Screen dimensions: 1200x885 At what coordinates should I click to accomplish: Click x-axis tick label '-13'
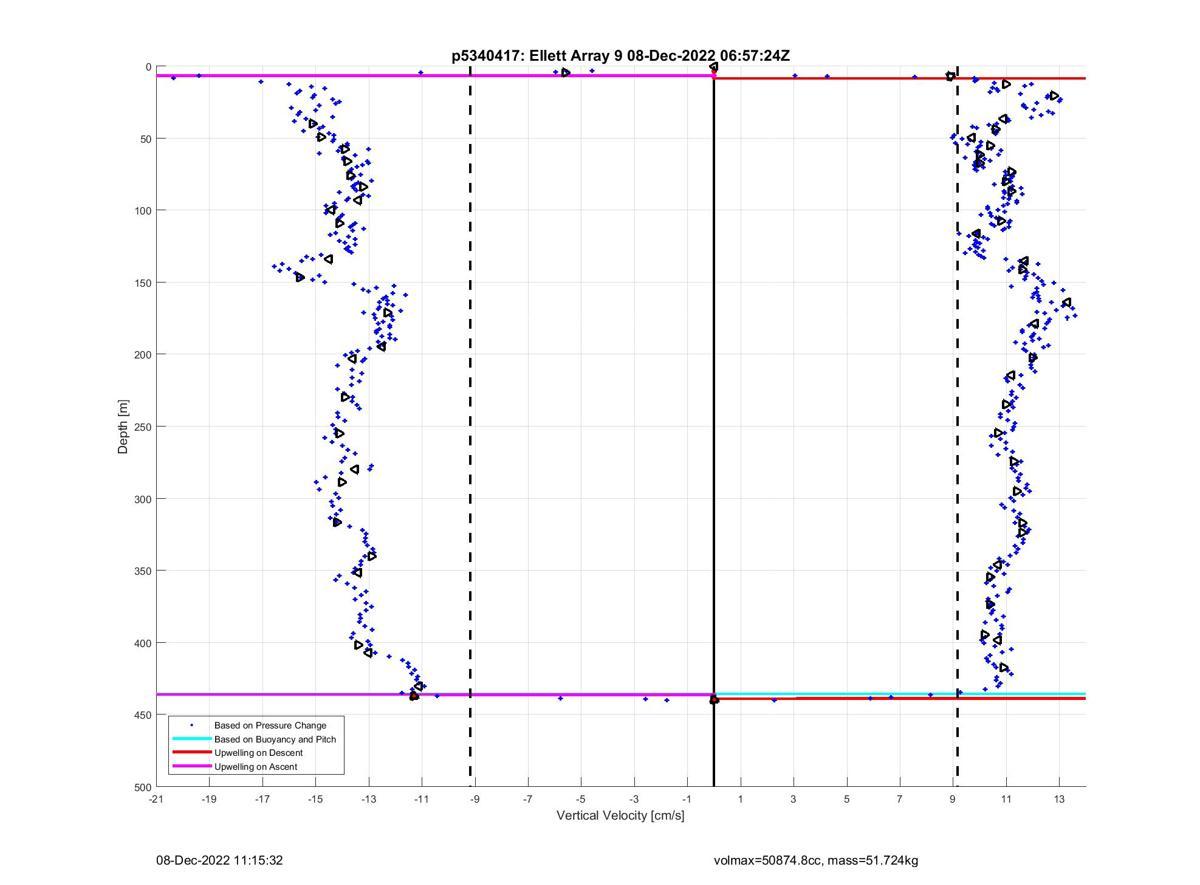pyautogui.click(x=368, y=799)
